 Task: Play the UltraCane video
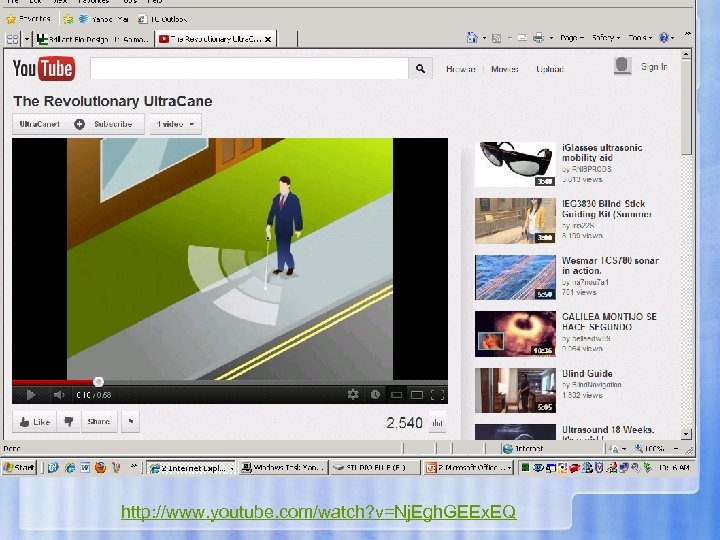30,395
